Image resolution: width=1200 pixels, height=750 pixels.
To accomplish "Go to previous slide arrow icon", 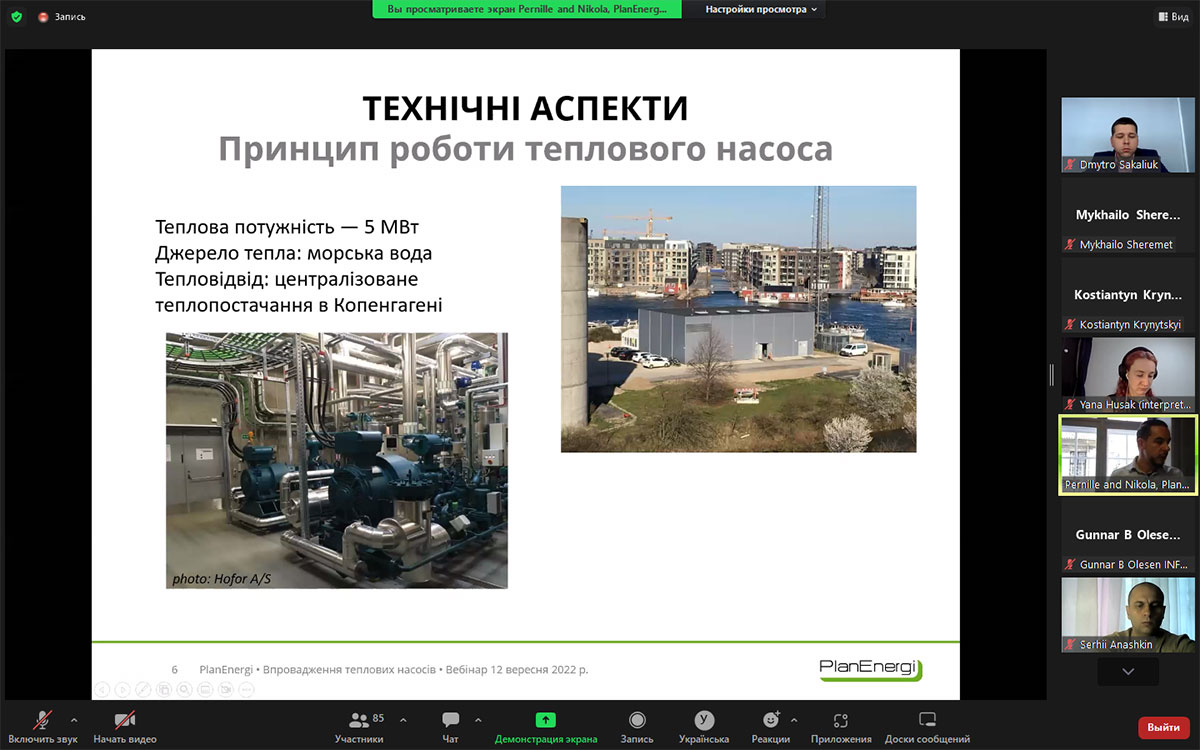I will pyautogui.click(x=101, y=689).
